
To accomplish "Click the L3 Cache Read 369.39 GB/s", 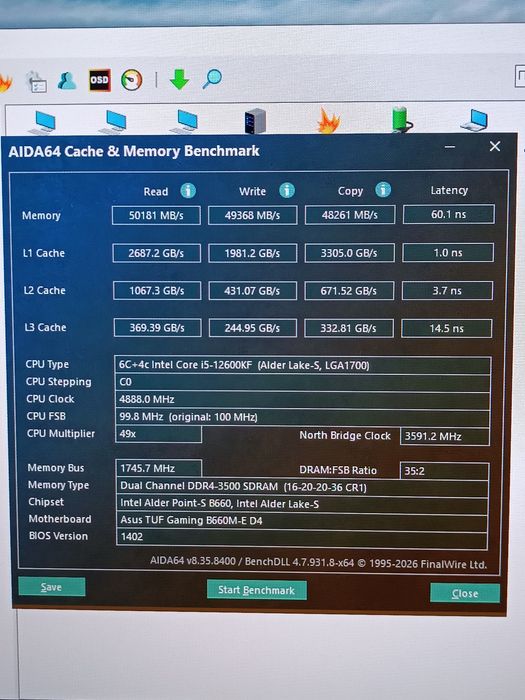I will pyautogui.click(x=158, y=328).
